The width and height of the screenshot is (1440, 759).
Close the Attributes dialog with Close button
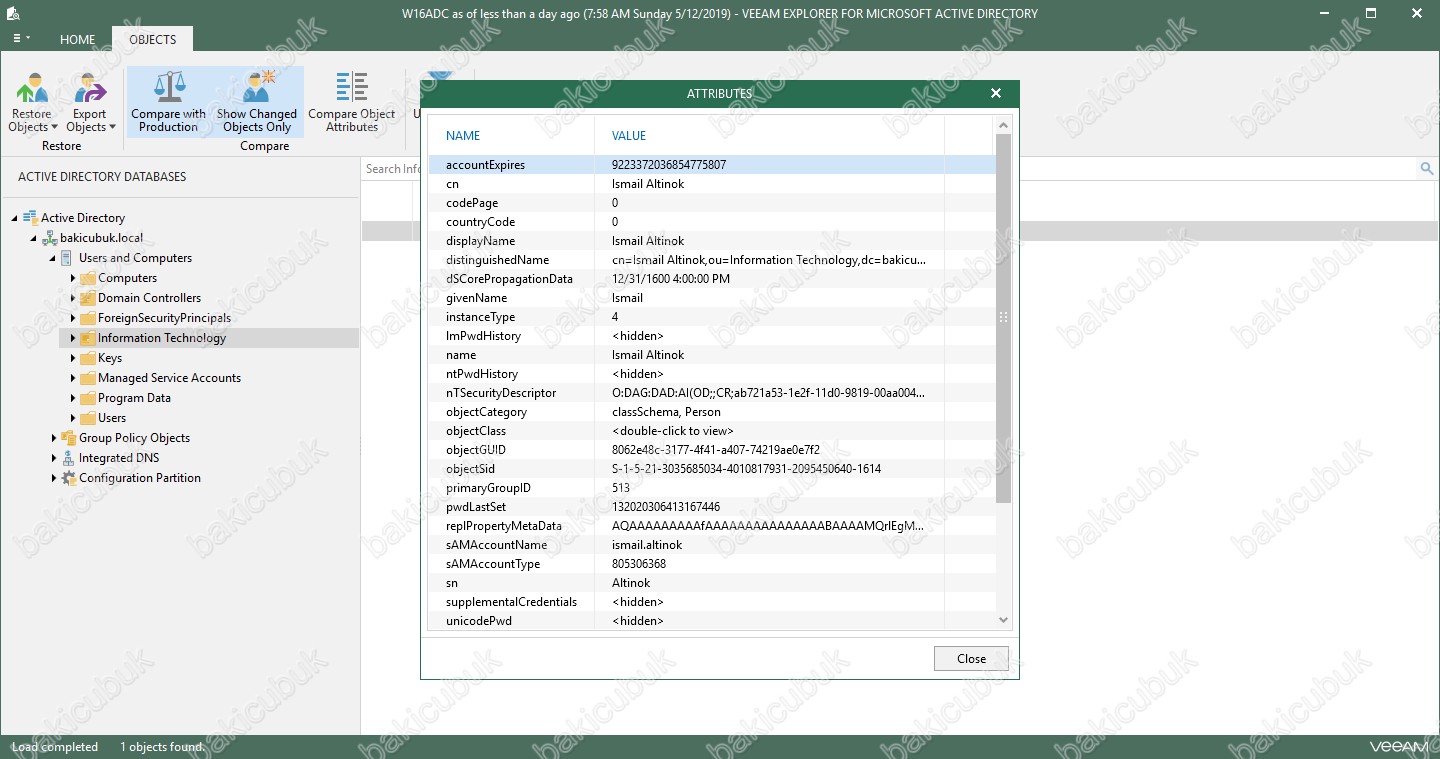pos(971,659)
